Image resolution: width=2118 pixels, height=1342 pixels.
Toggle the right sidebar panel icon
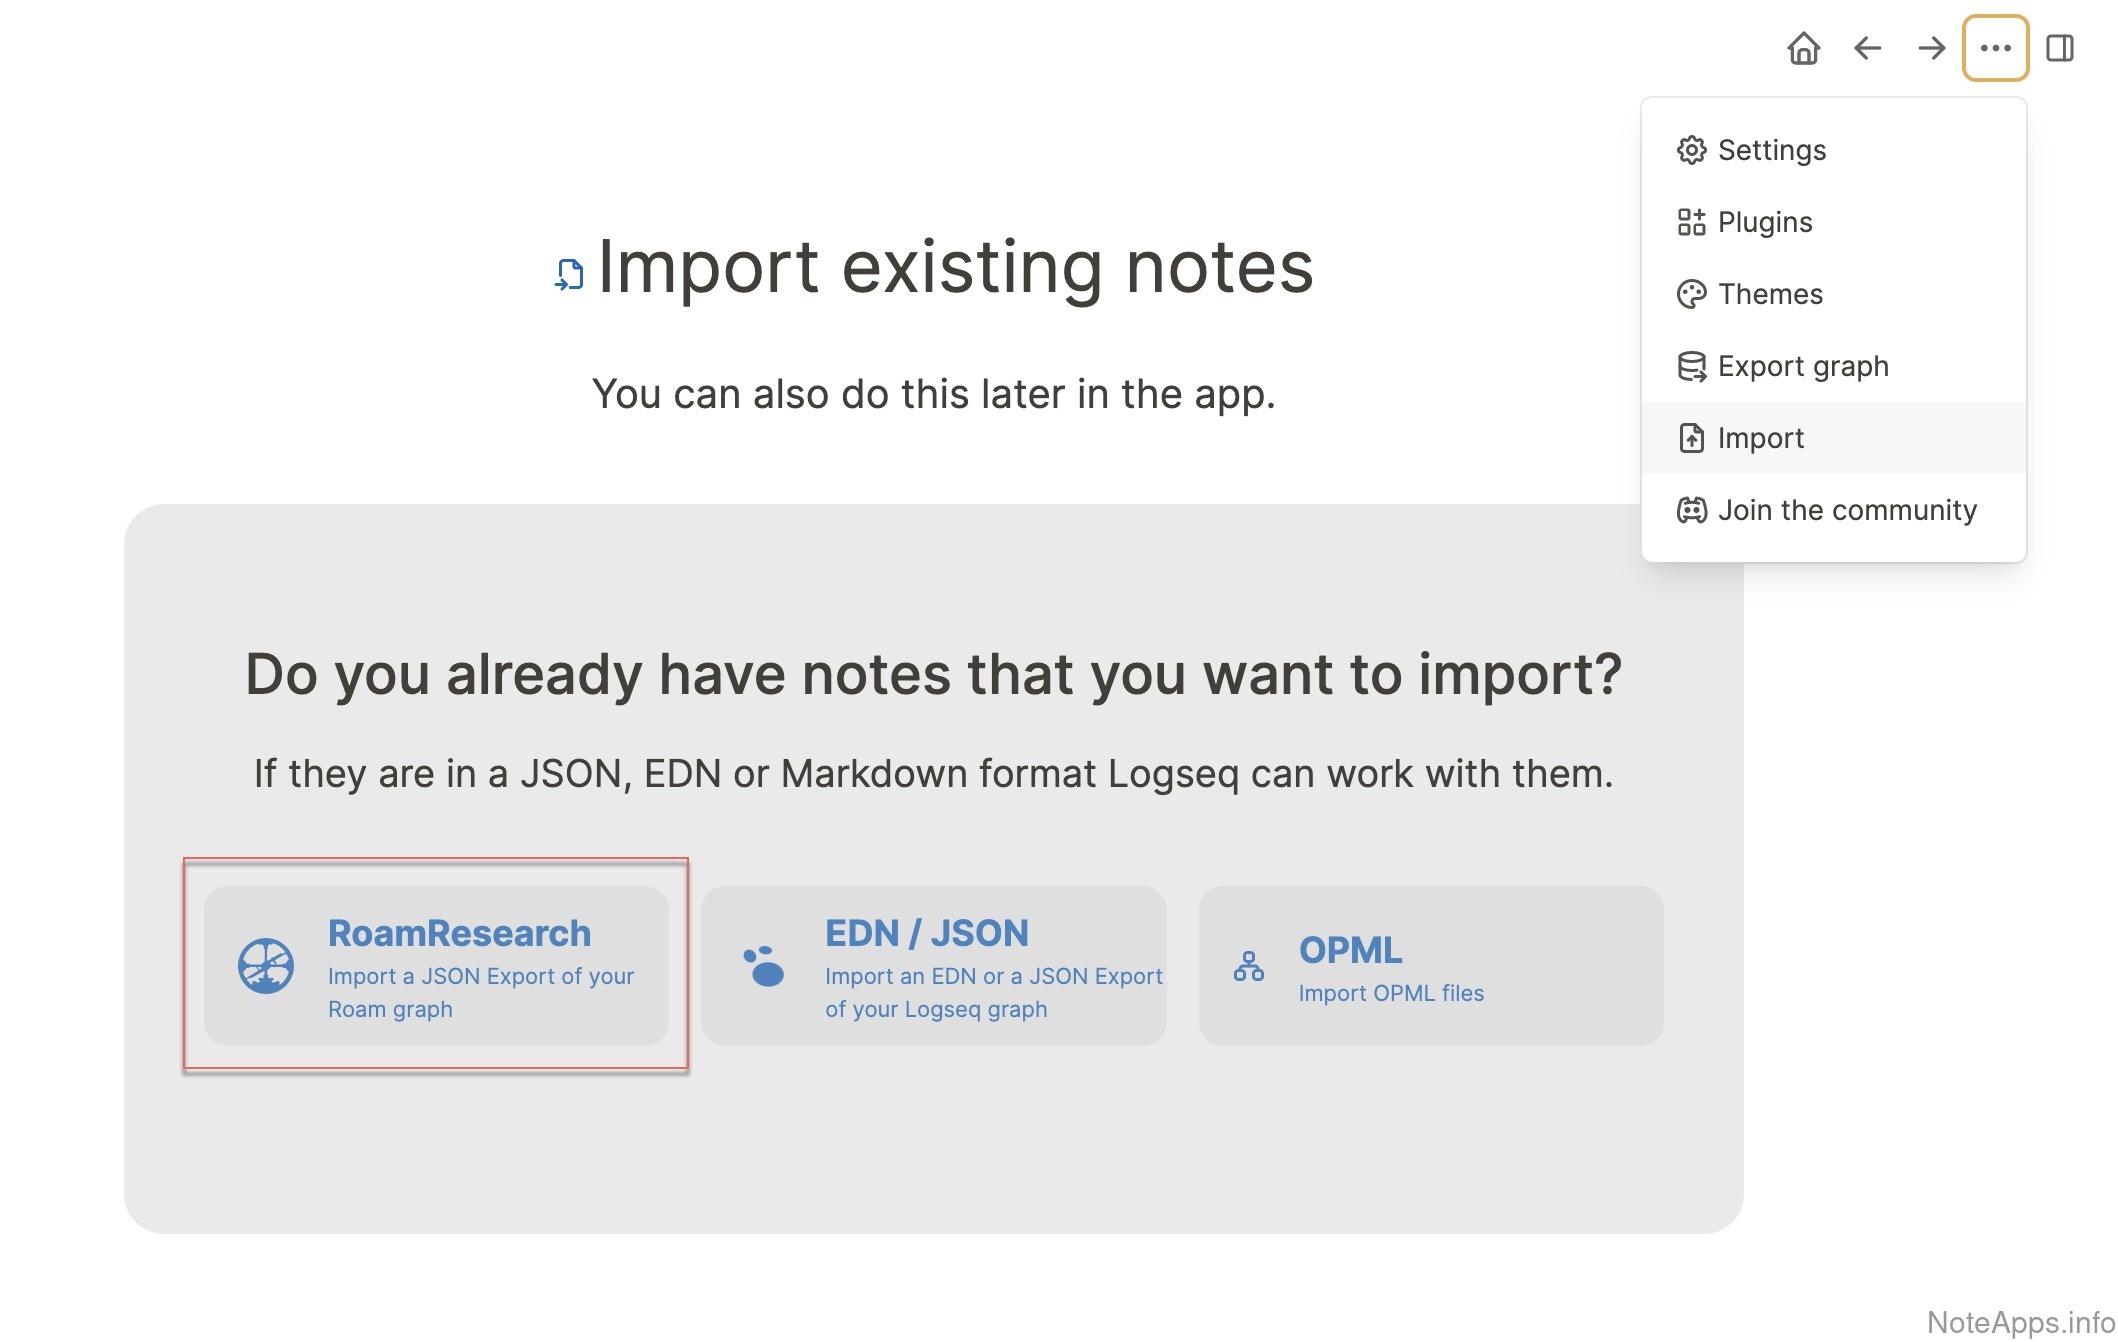(2059, 48)
